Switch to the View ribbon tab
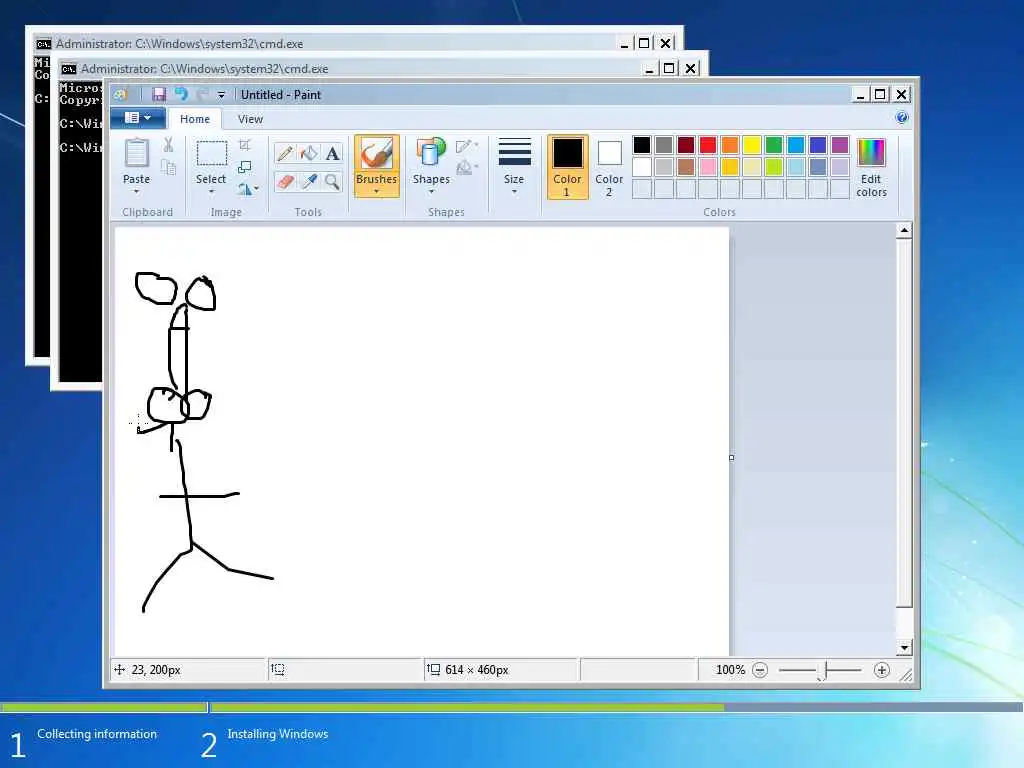The width and height of the screenshot is (1024, 768). pos(250,119)
